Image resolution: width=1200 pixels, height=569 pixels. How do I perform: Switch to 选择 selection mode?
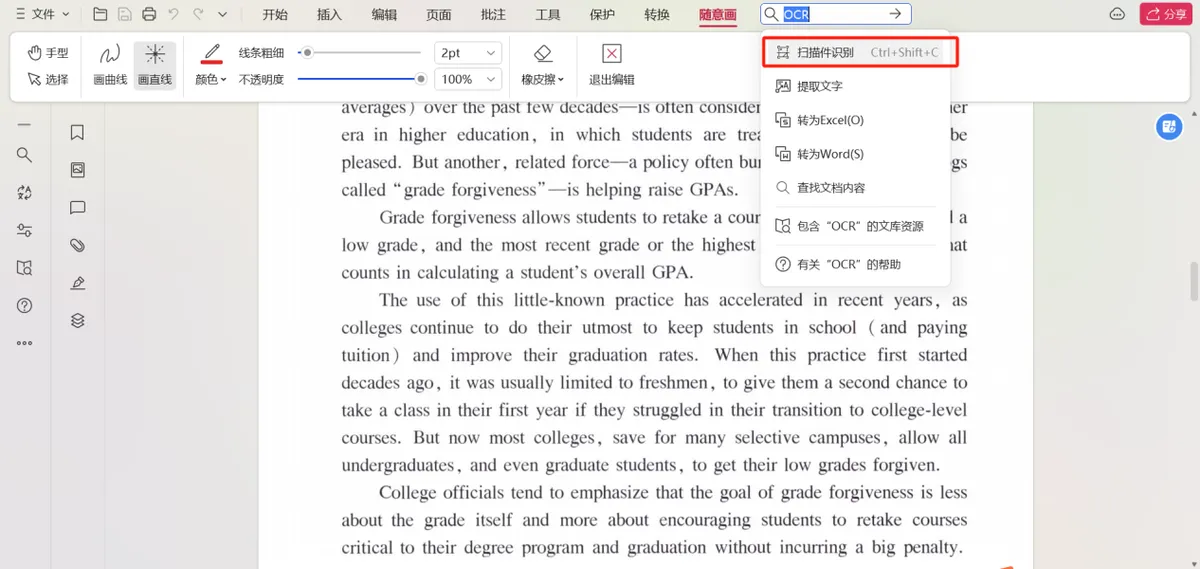pos(47,79)
